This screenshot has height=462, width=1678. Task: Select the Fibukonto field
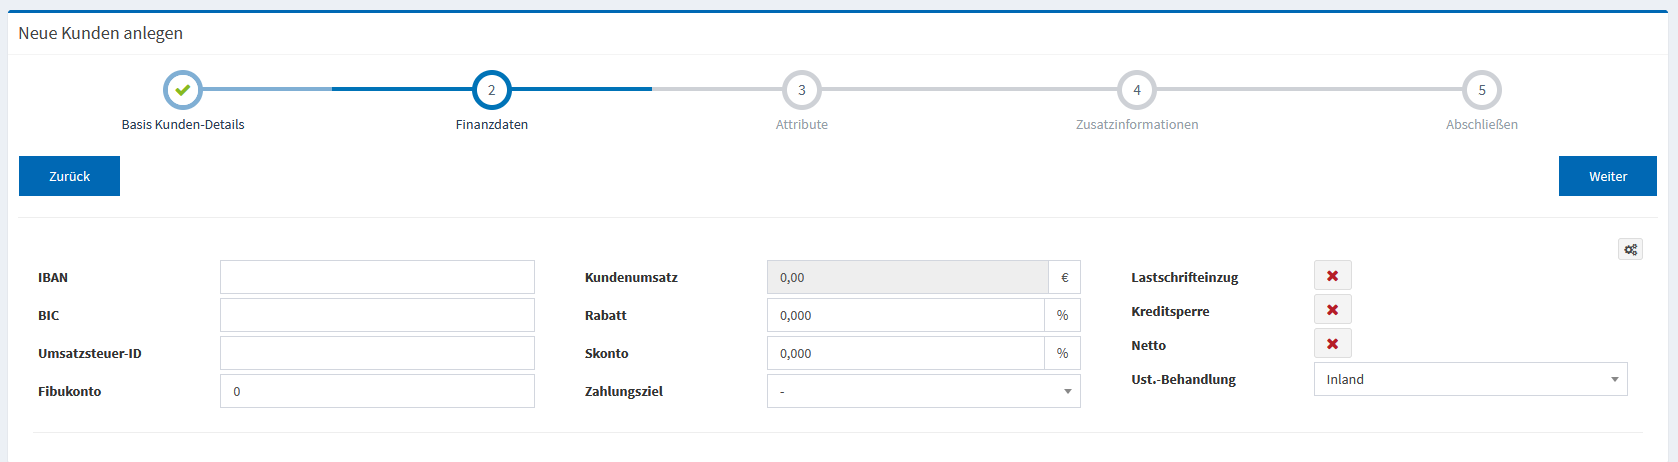(x=377, y=392)
